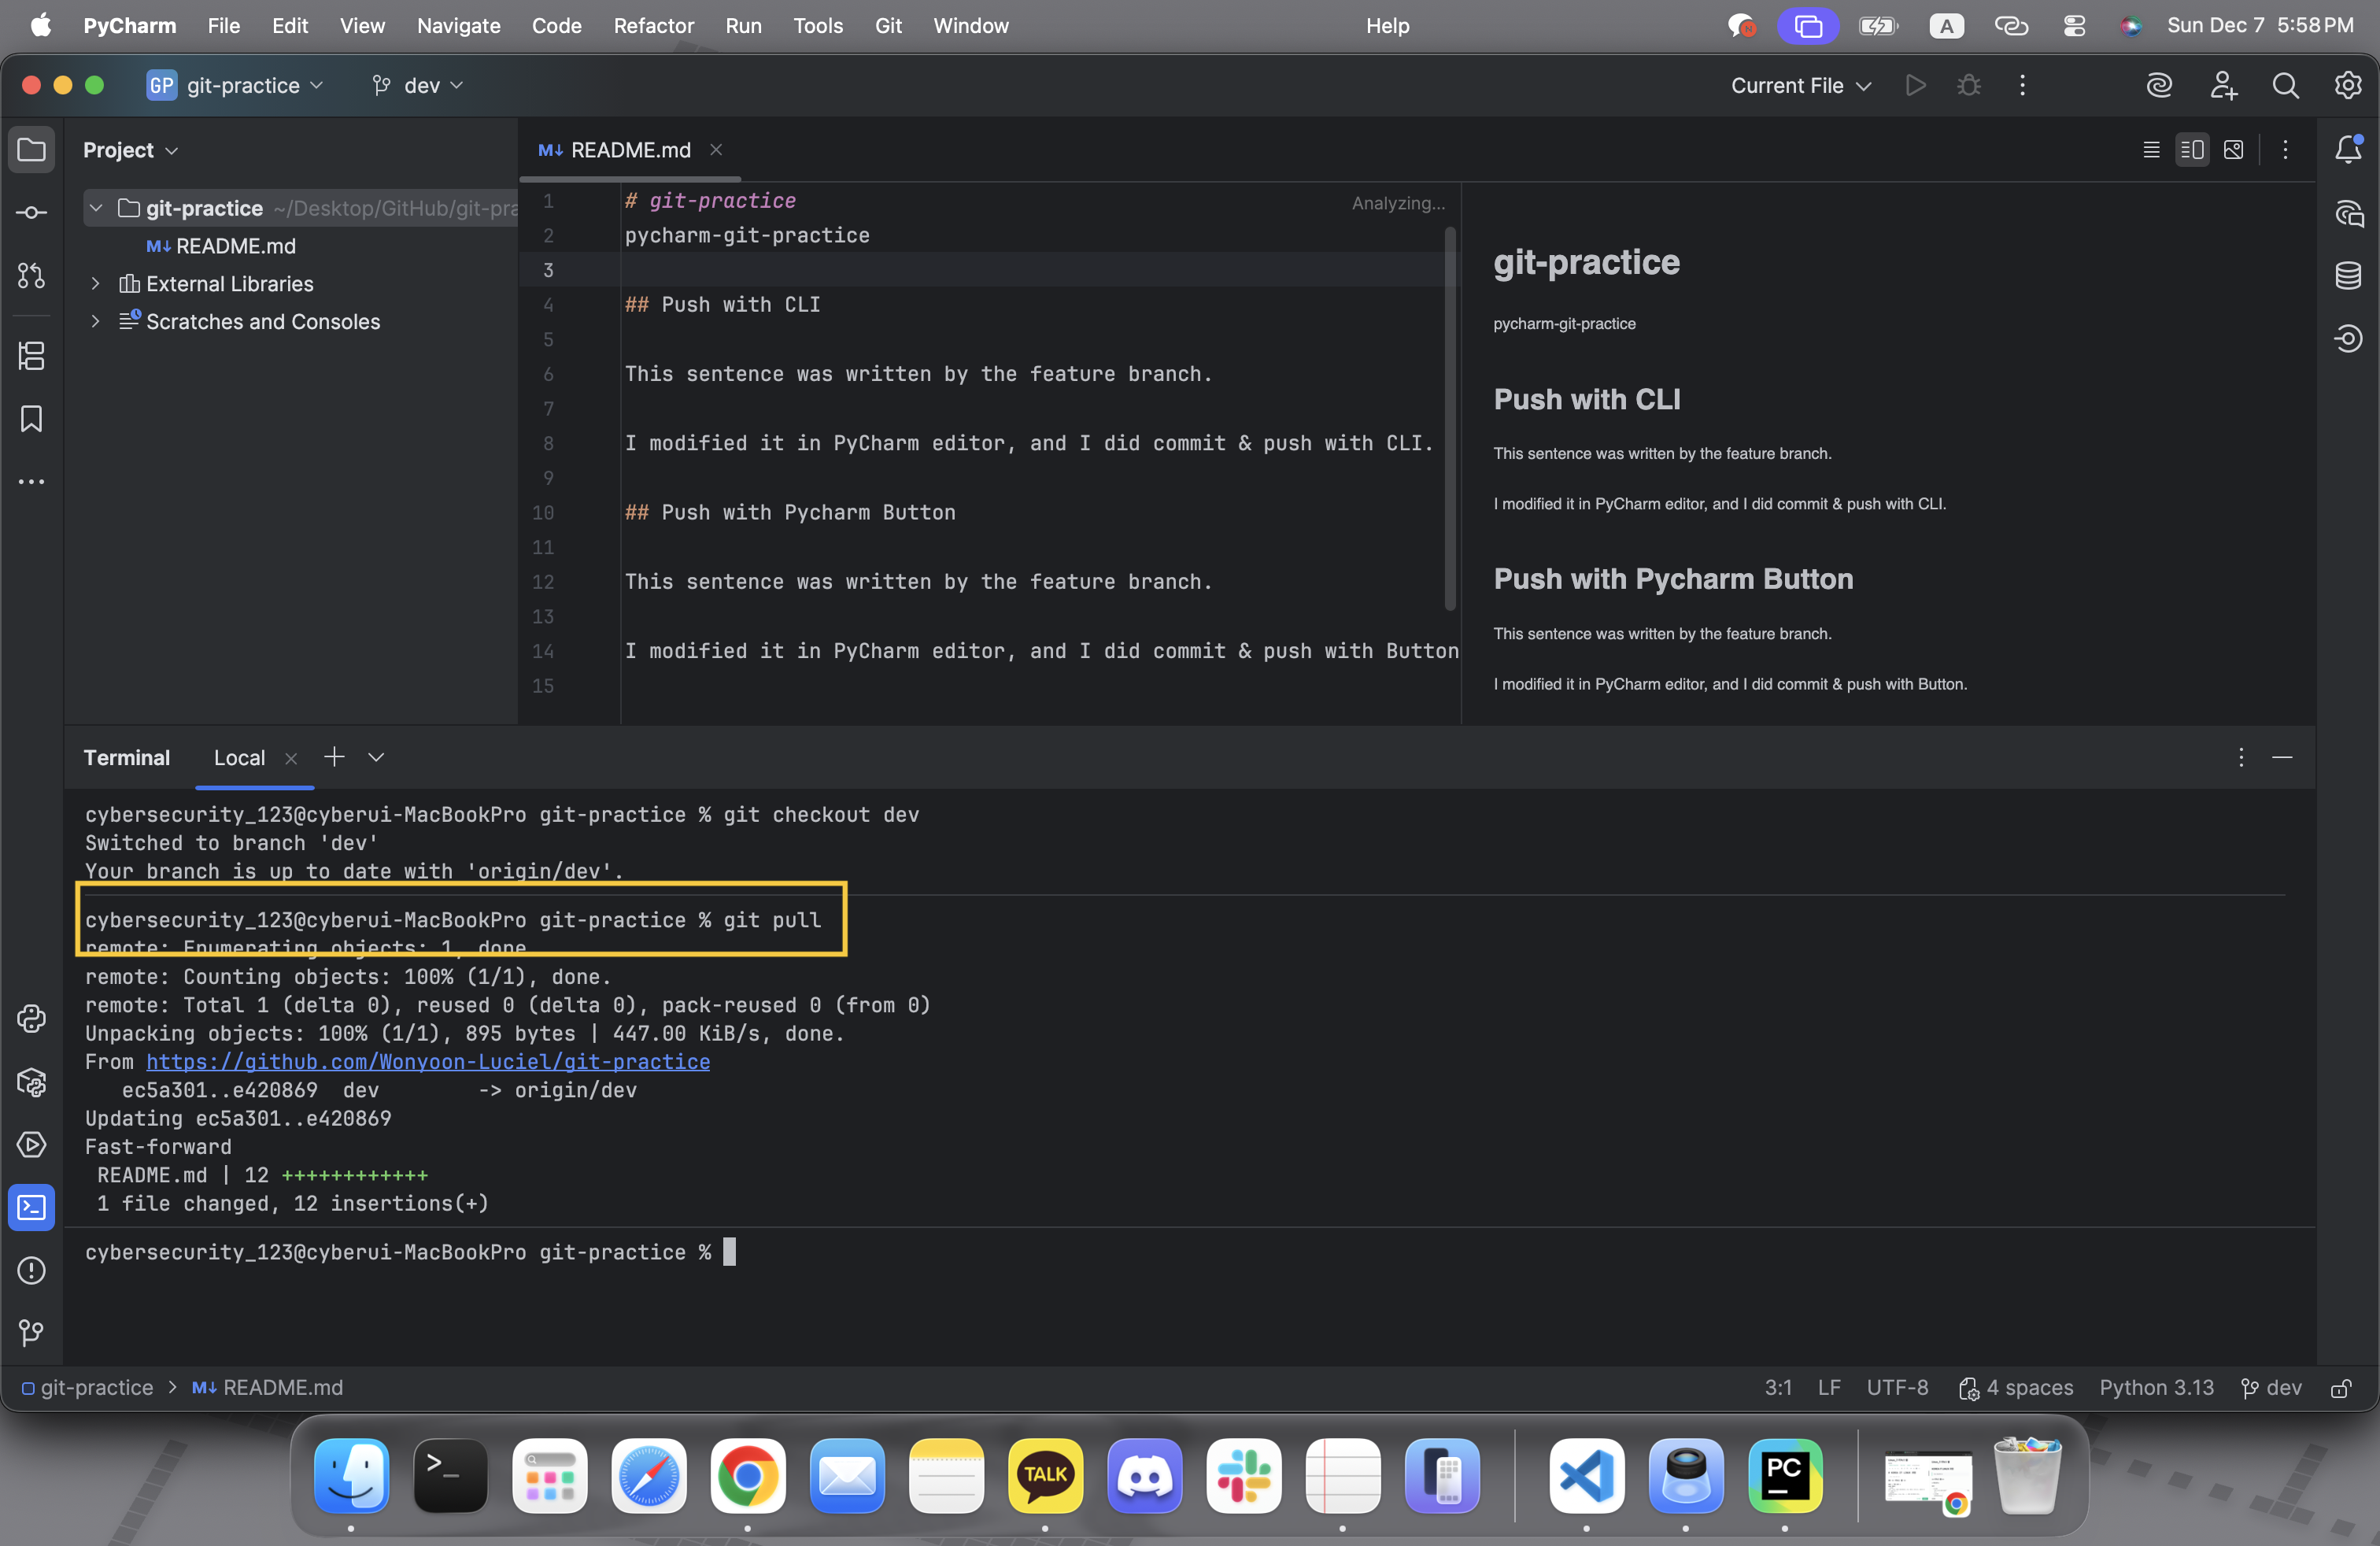
Task: Show the Bookmarks tool window
Action: tap(31, 419)
